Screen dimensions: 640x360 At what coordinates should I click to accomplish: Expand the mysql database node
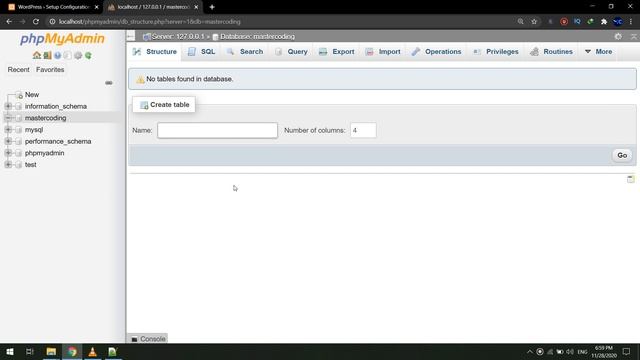coord(8,130)
